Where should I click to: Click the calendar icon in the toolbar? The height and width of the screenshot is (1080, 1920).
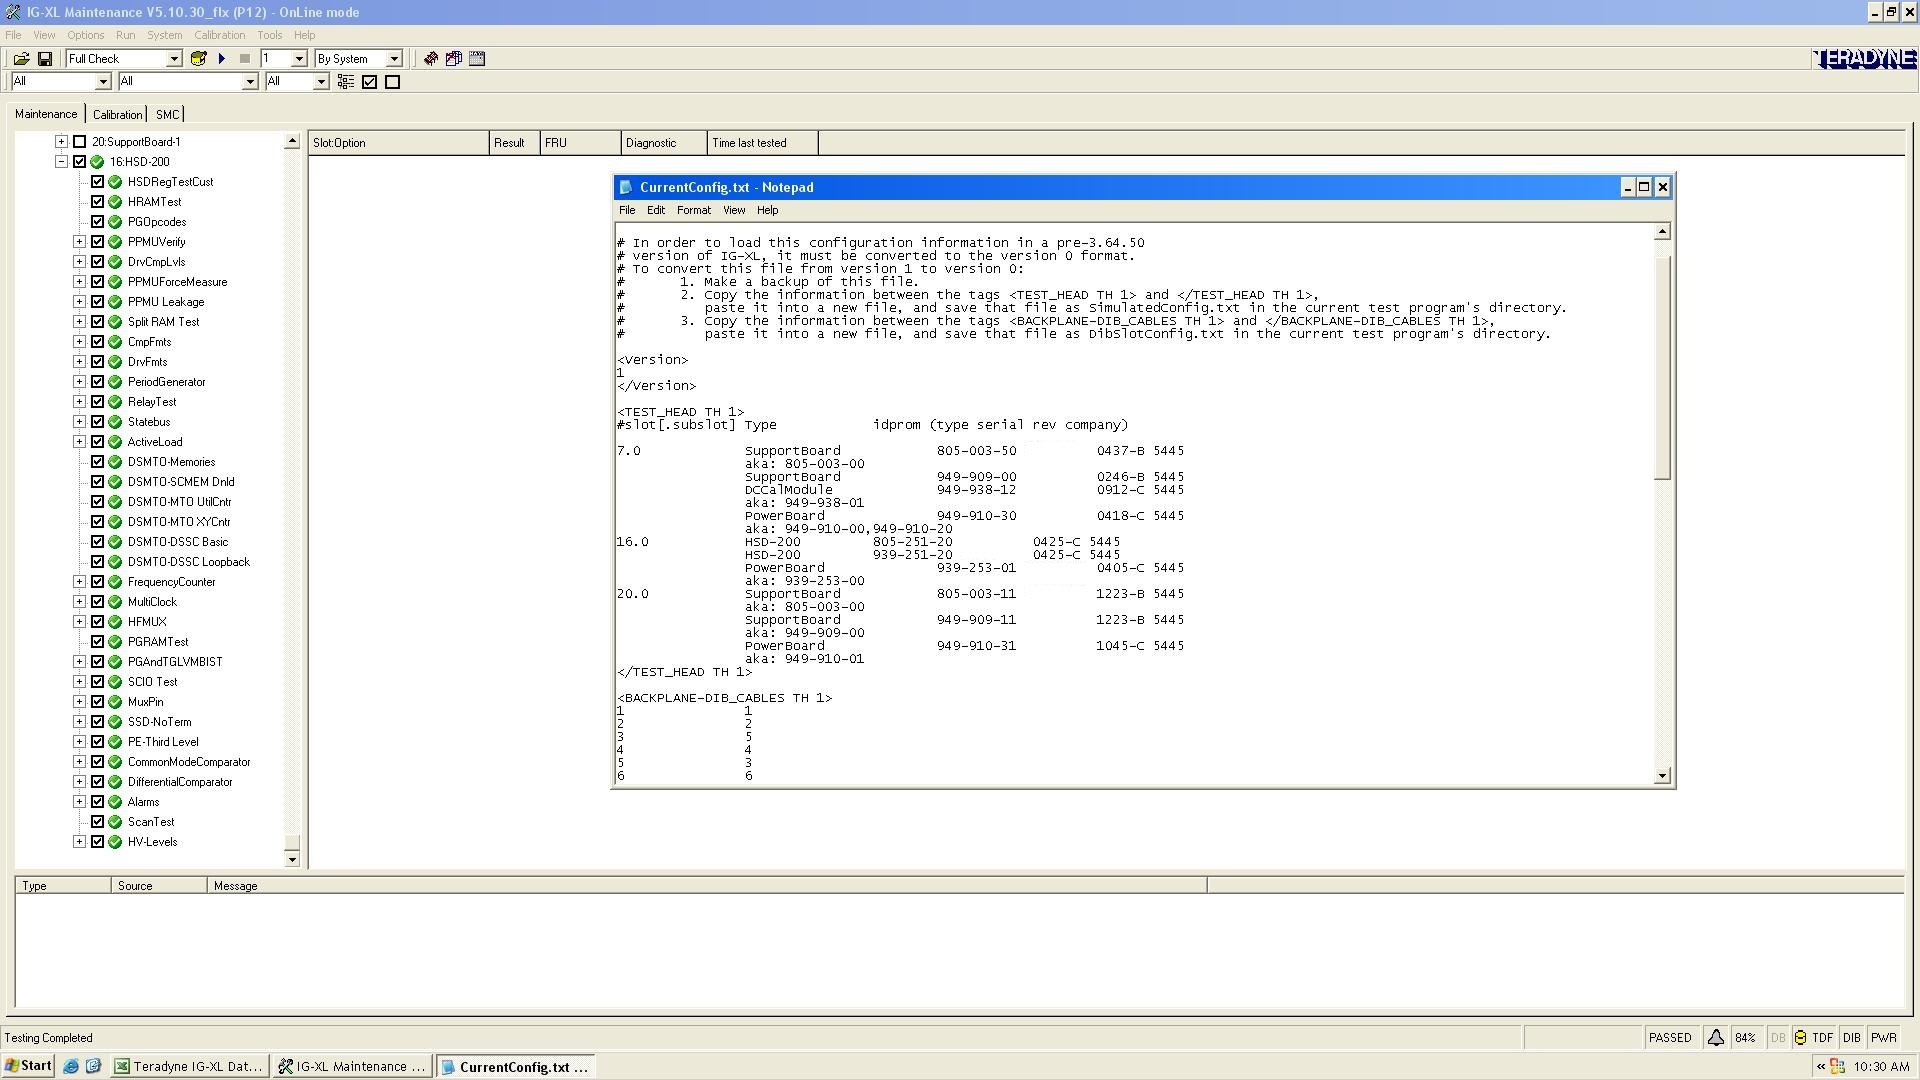point(477,59)
